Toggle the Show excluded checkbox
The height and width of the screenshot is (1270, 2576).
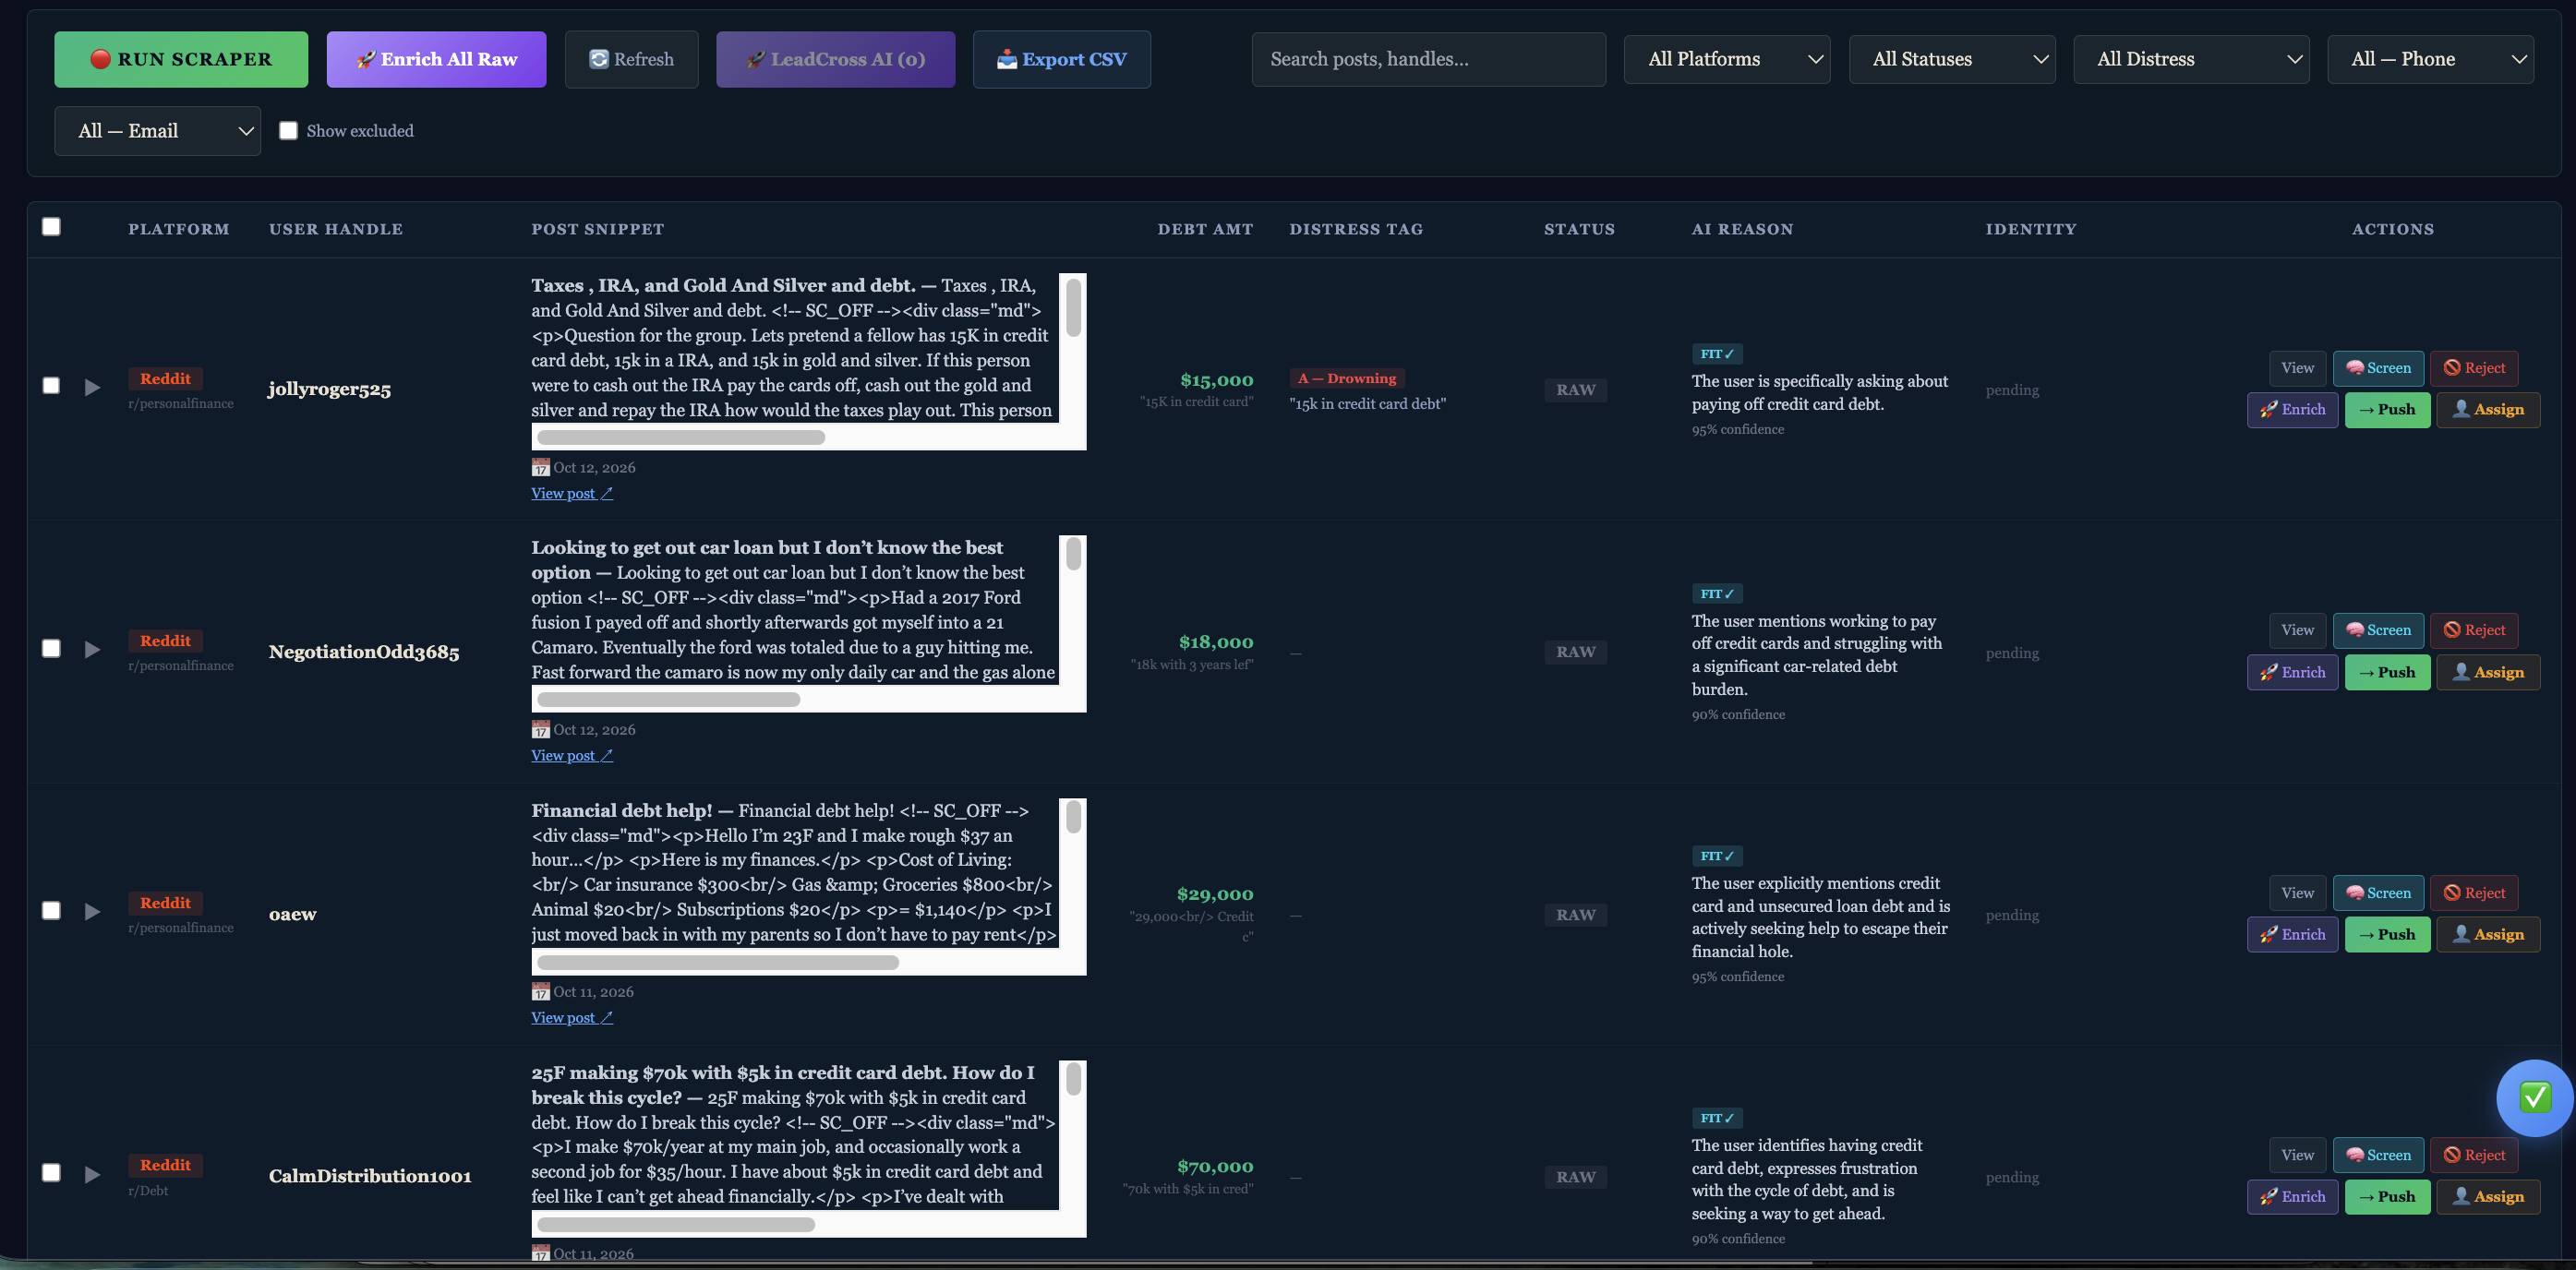[x=288, y=130]
